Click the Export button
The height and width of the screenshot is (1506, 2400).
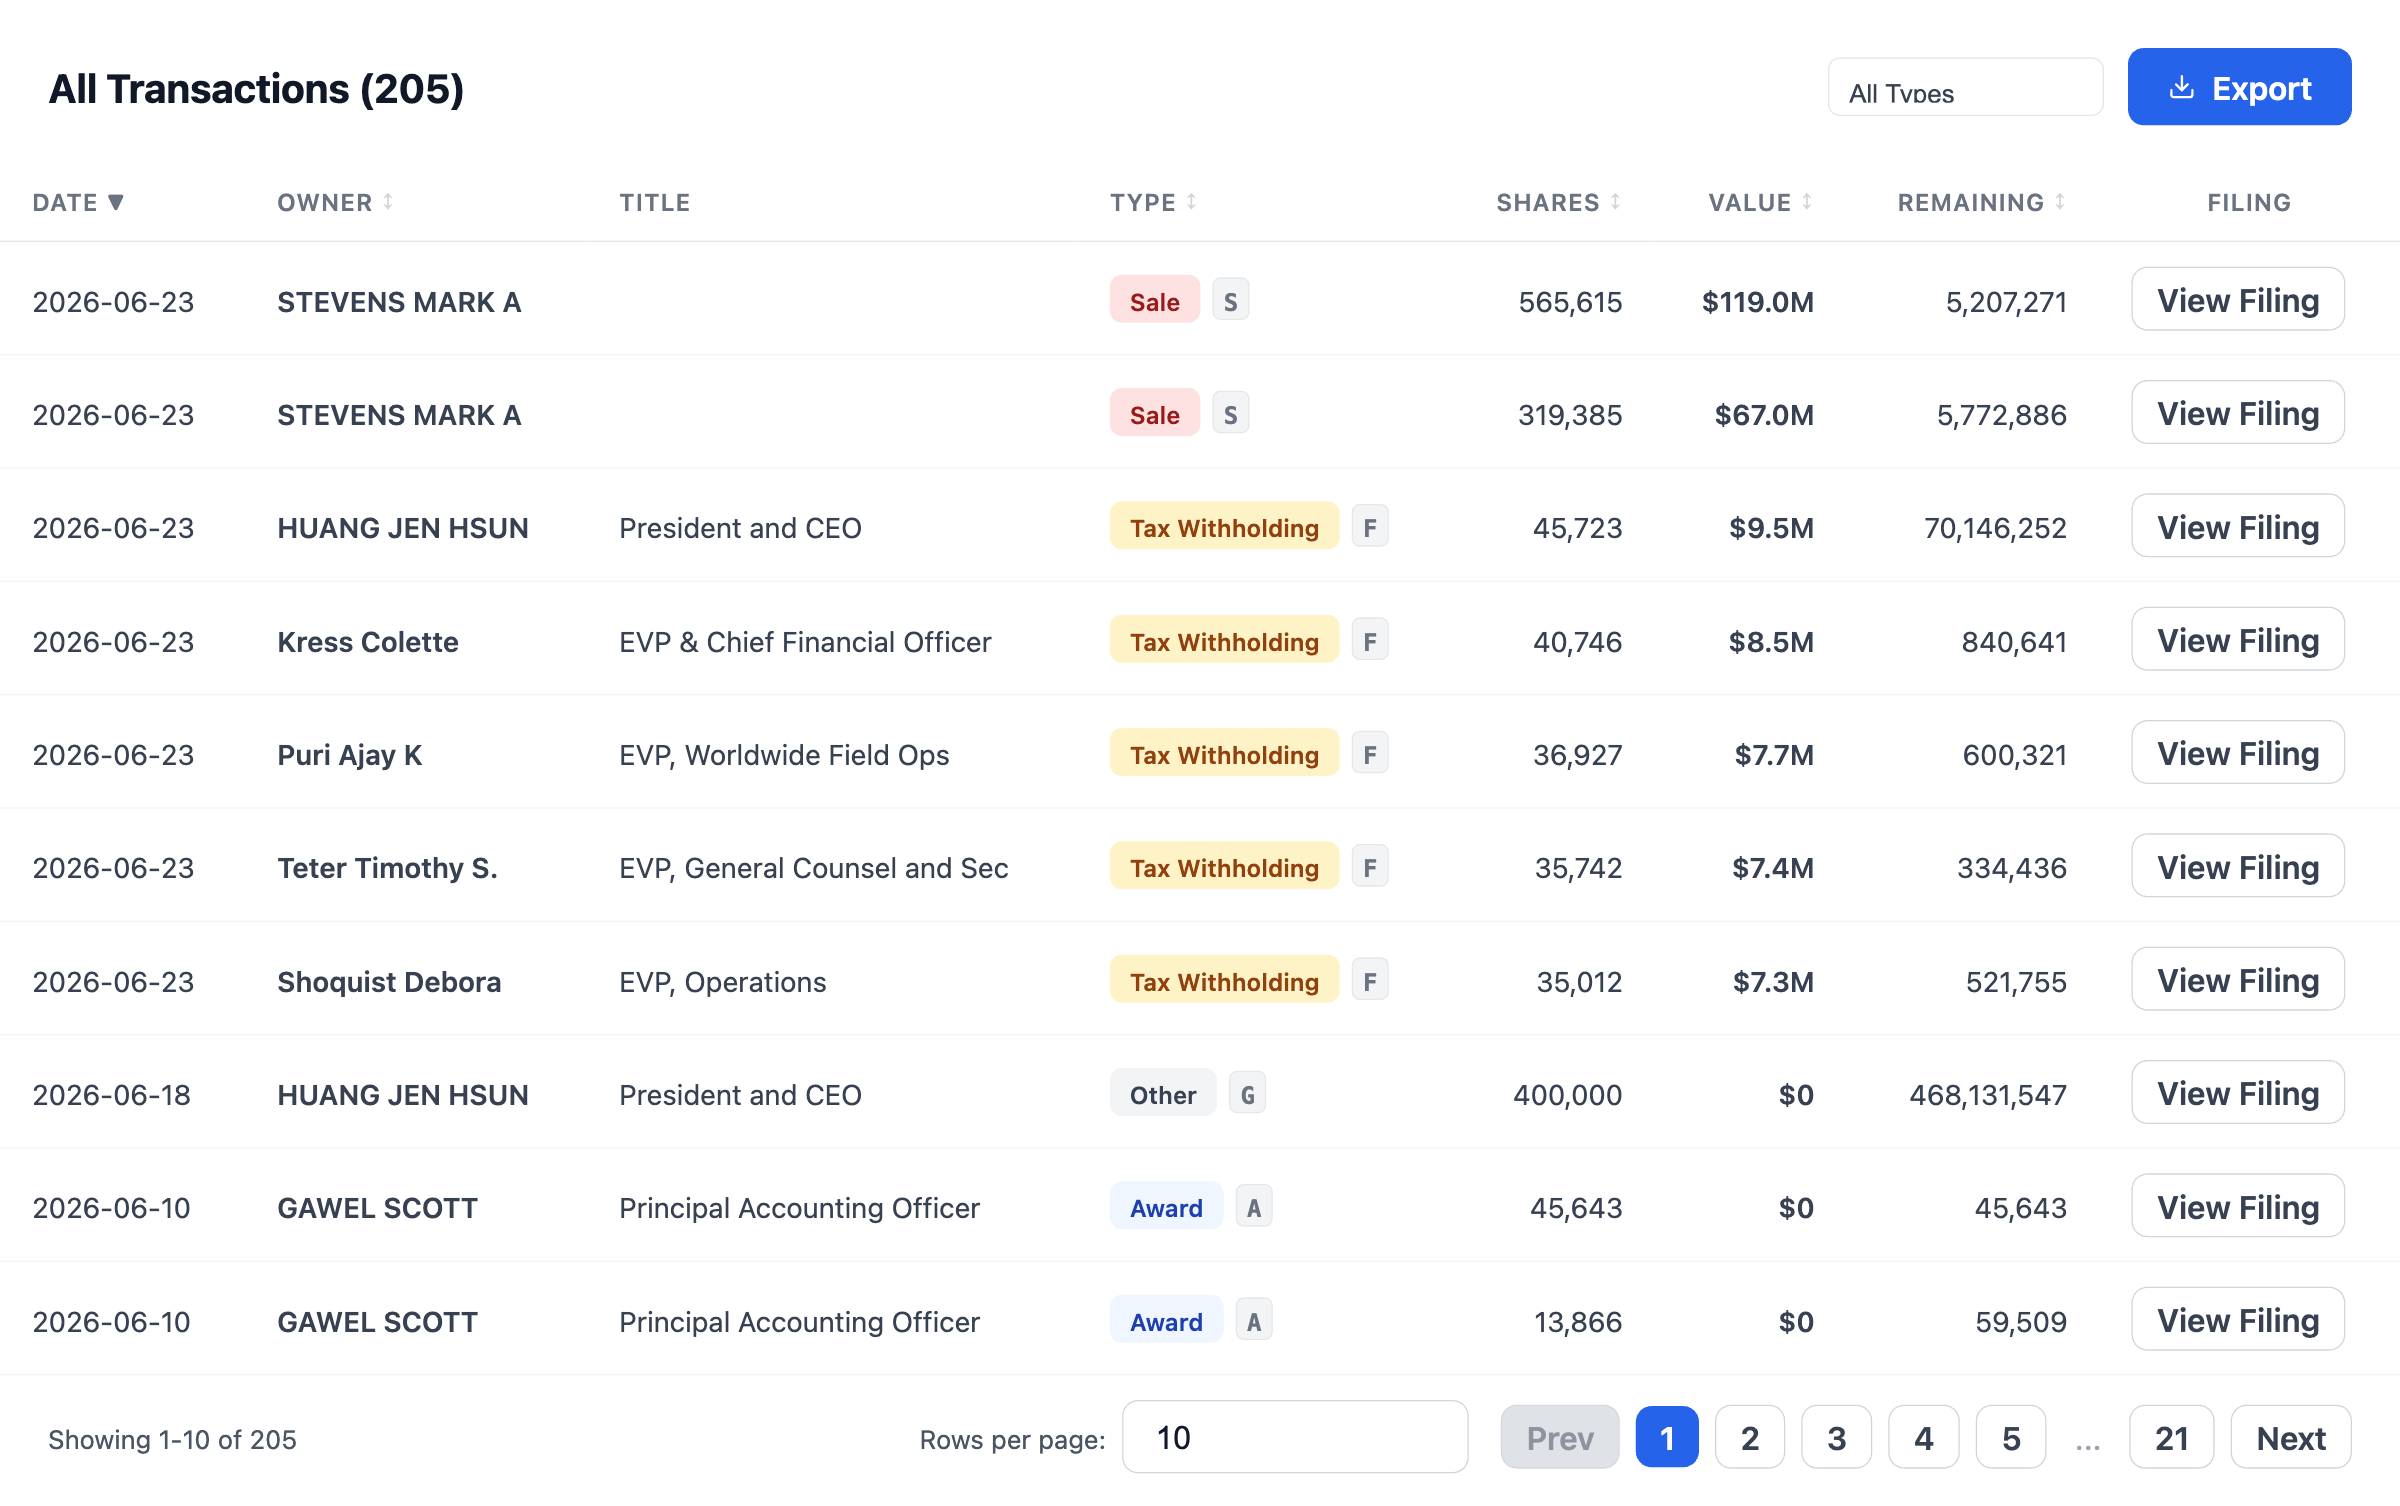2239,87
